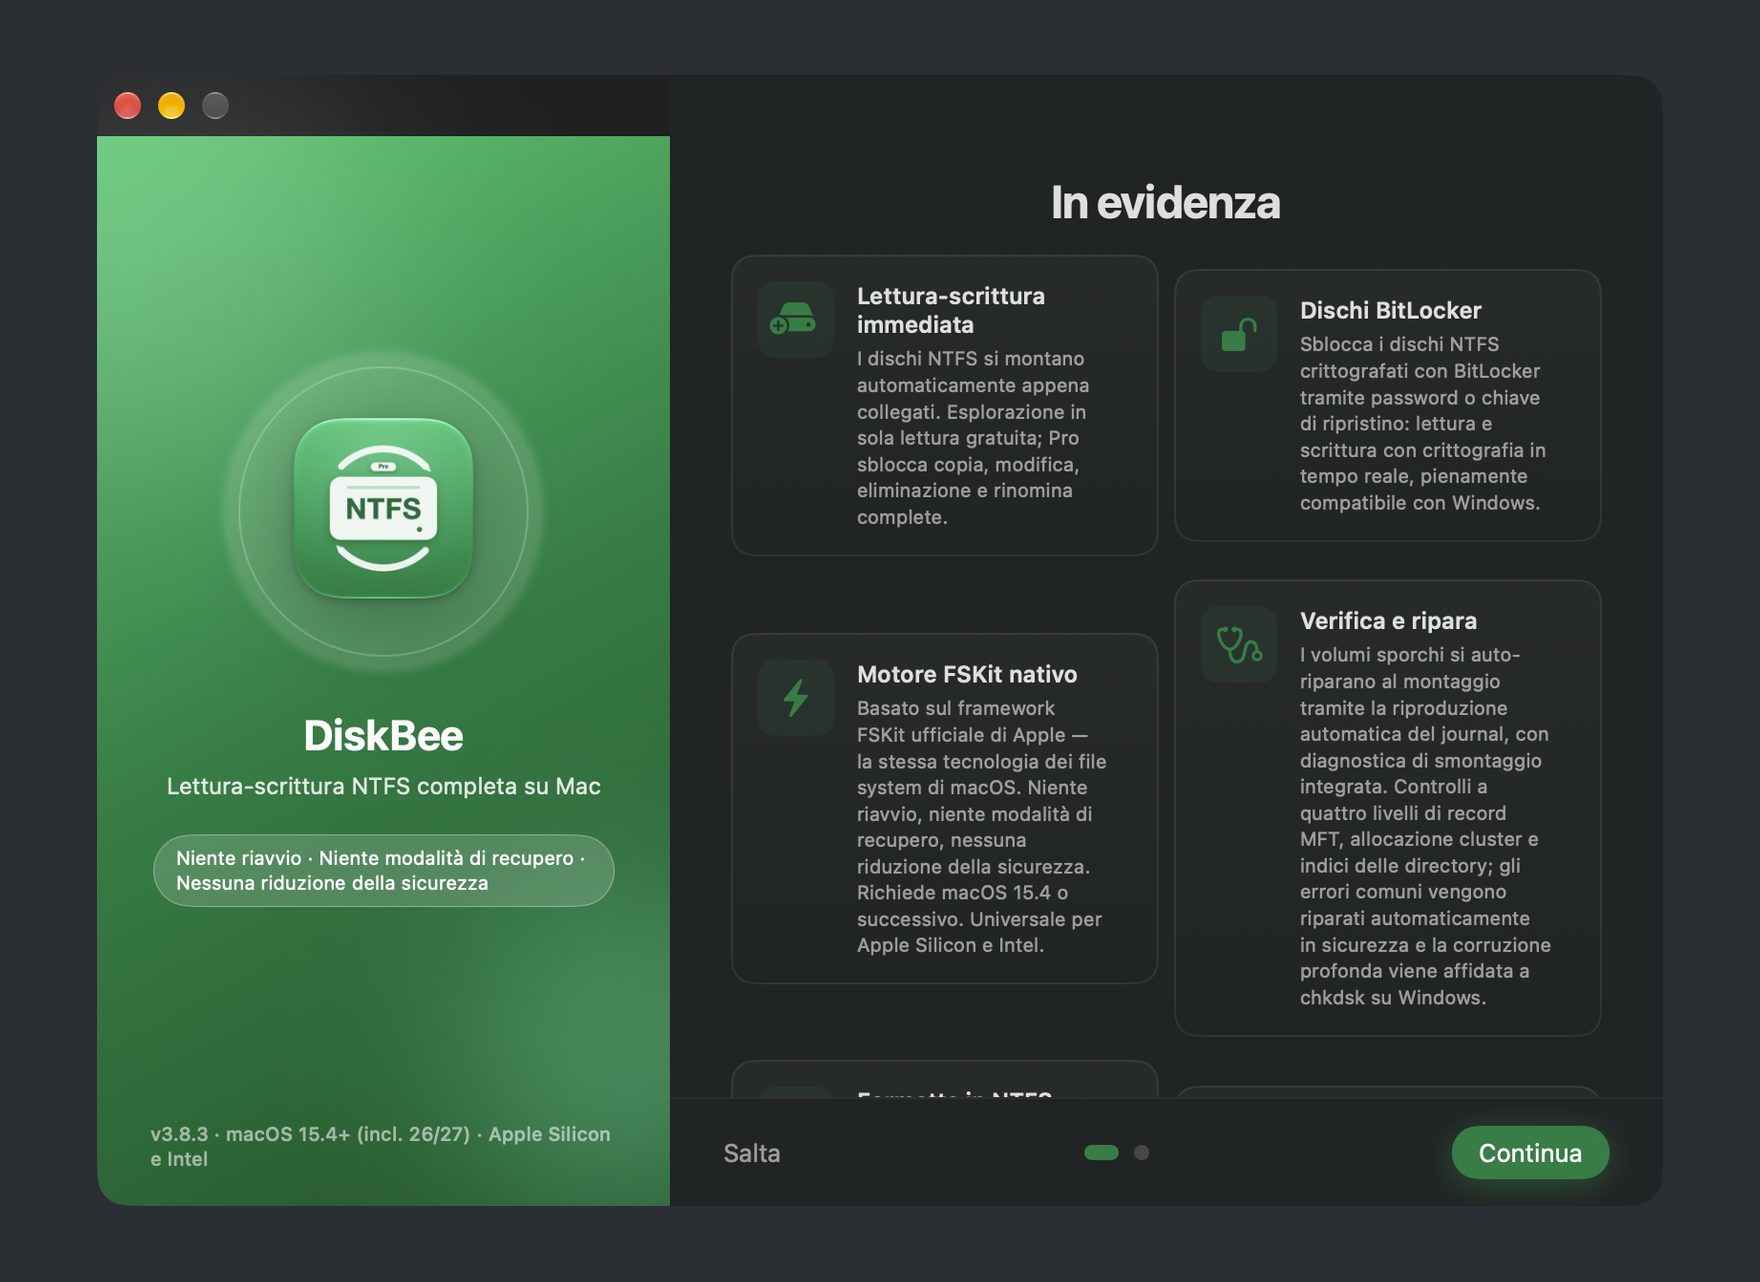The width and height of the screenshot is (1760, 1282).
Task: Skip the intro with Salta
Action: click(752, 1153)
